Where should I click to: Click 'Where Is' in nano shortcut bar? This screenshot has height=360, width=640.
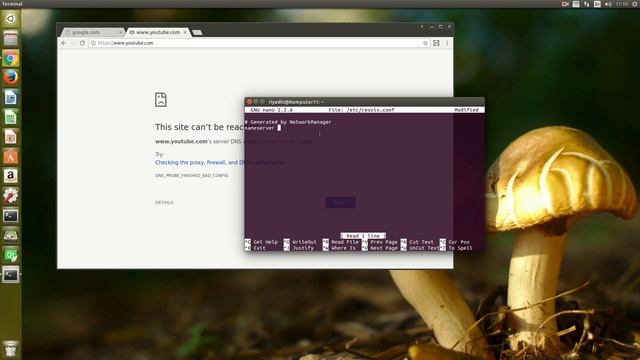pos(343,248)
